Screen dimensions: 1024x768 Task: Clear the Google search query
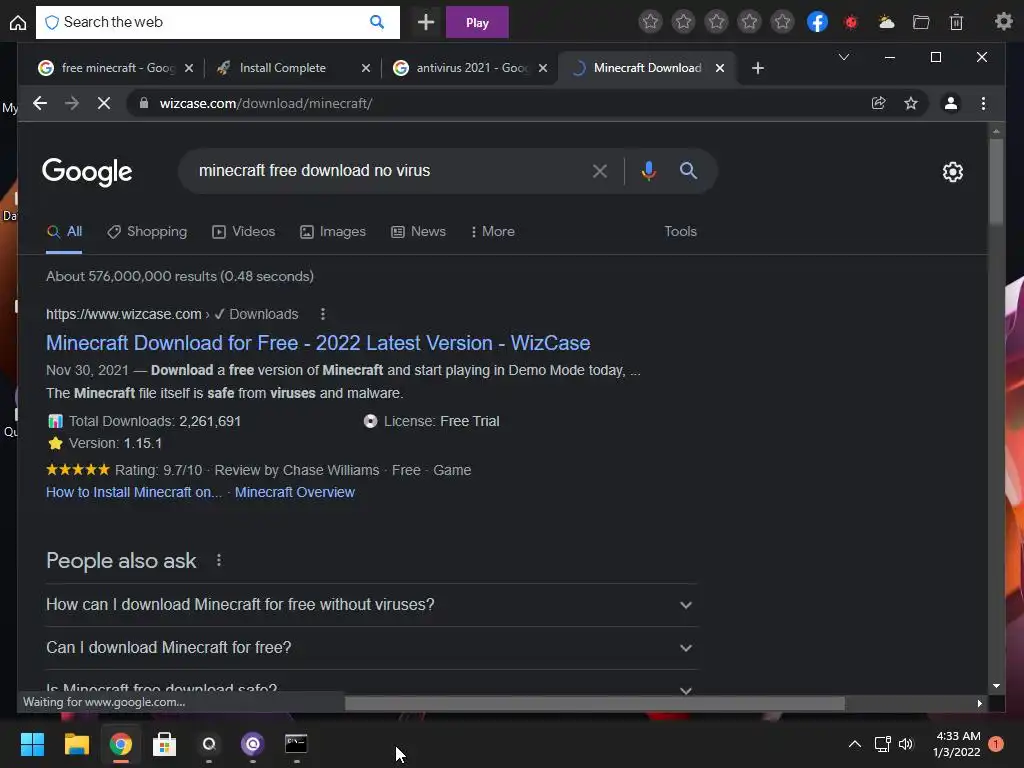[600, 171]
